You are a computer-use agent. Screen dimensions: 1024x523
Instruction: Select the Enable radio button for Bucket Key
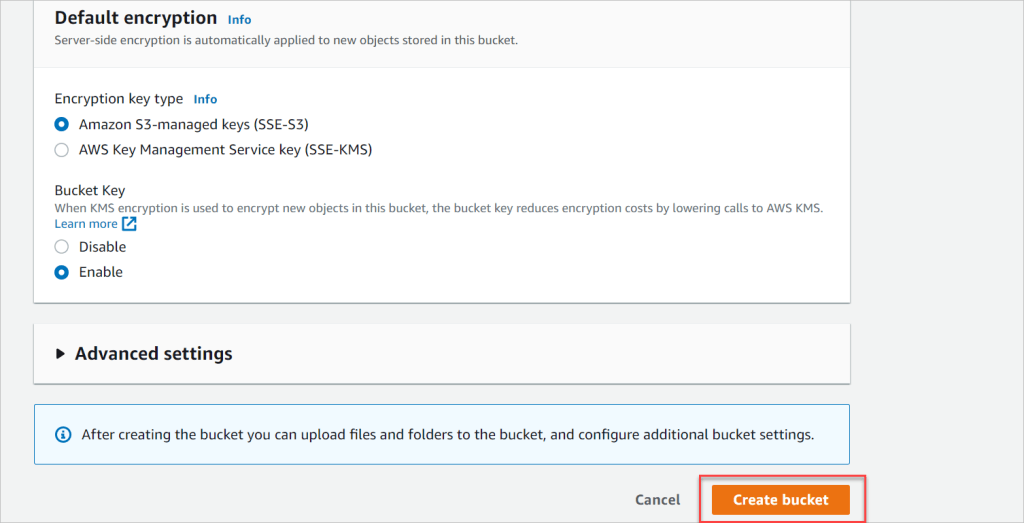pyautogui.click(x=61, y=272)
